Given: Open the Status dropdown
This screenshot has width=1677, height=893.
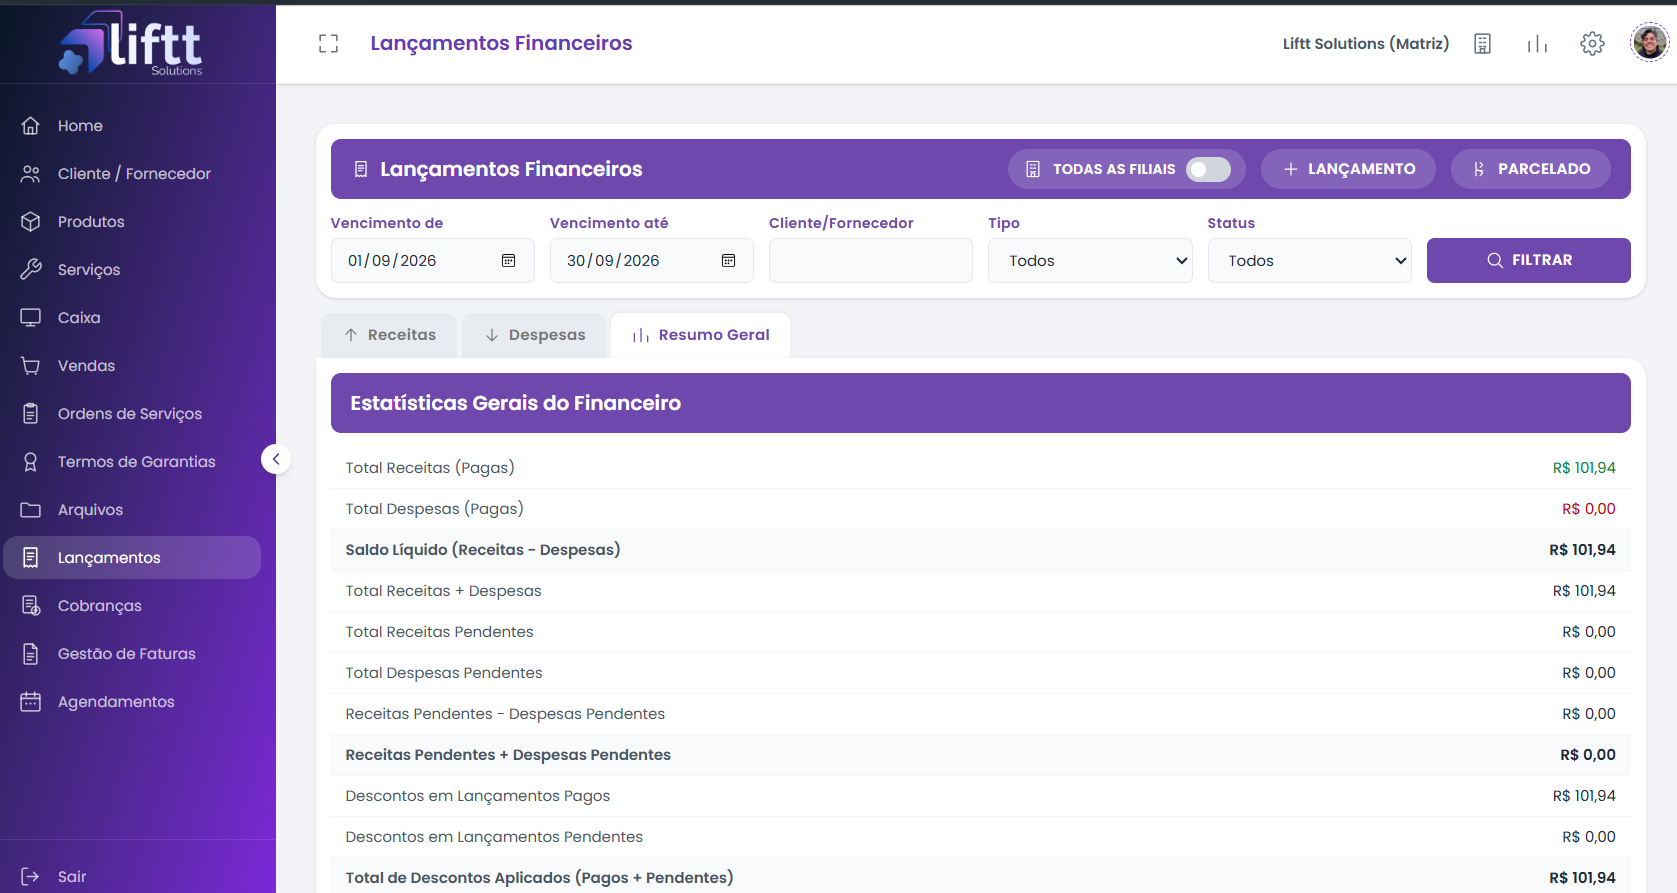Looking at the screenshot, I should click(x=1309, y=260).
